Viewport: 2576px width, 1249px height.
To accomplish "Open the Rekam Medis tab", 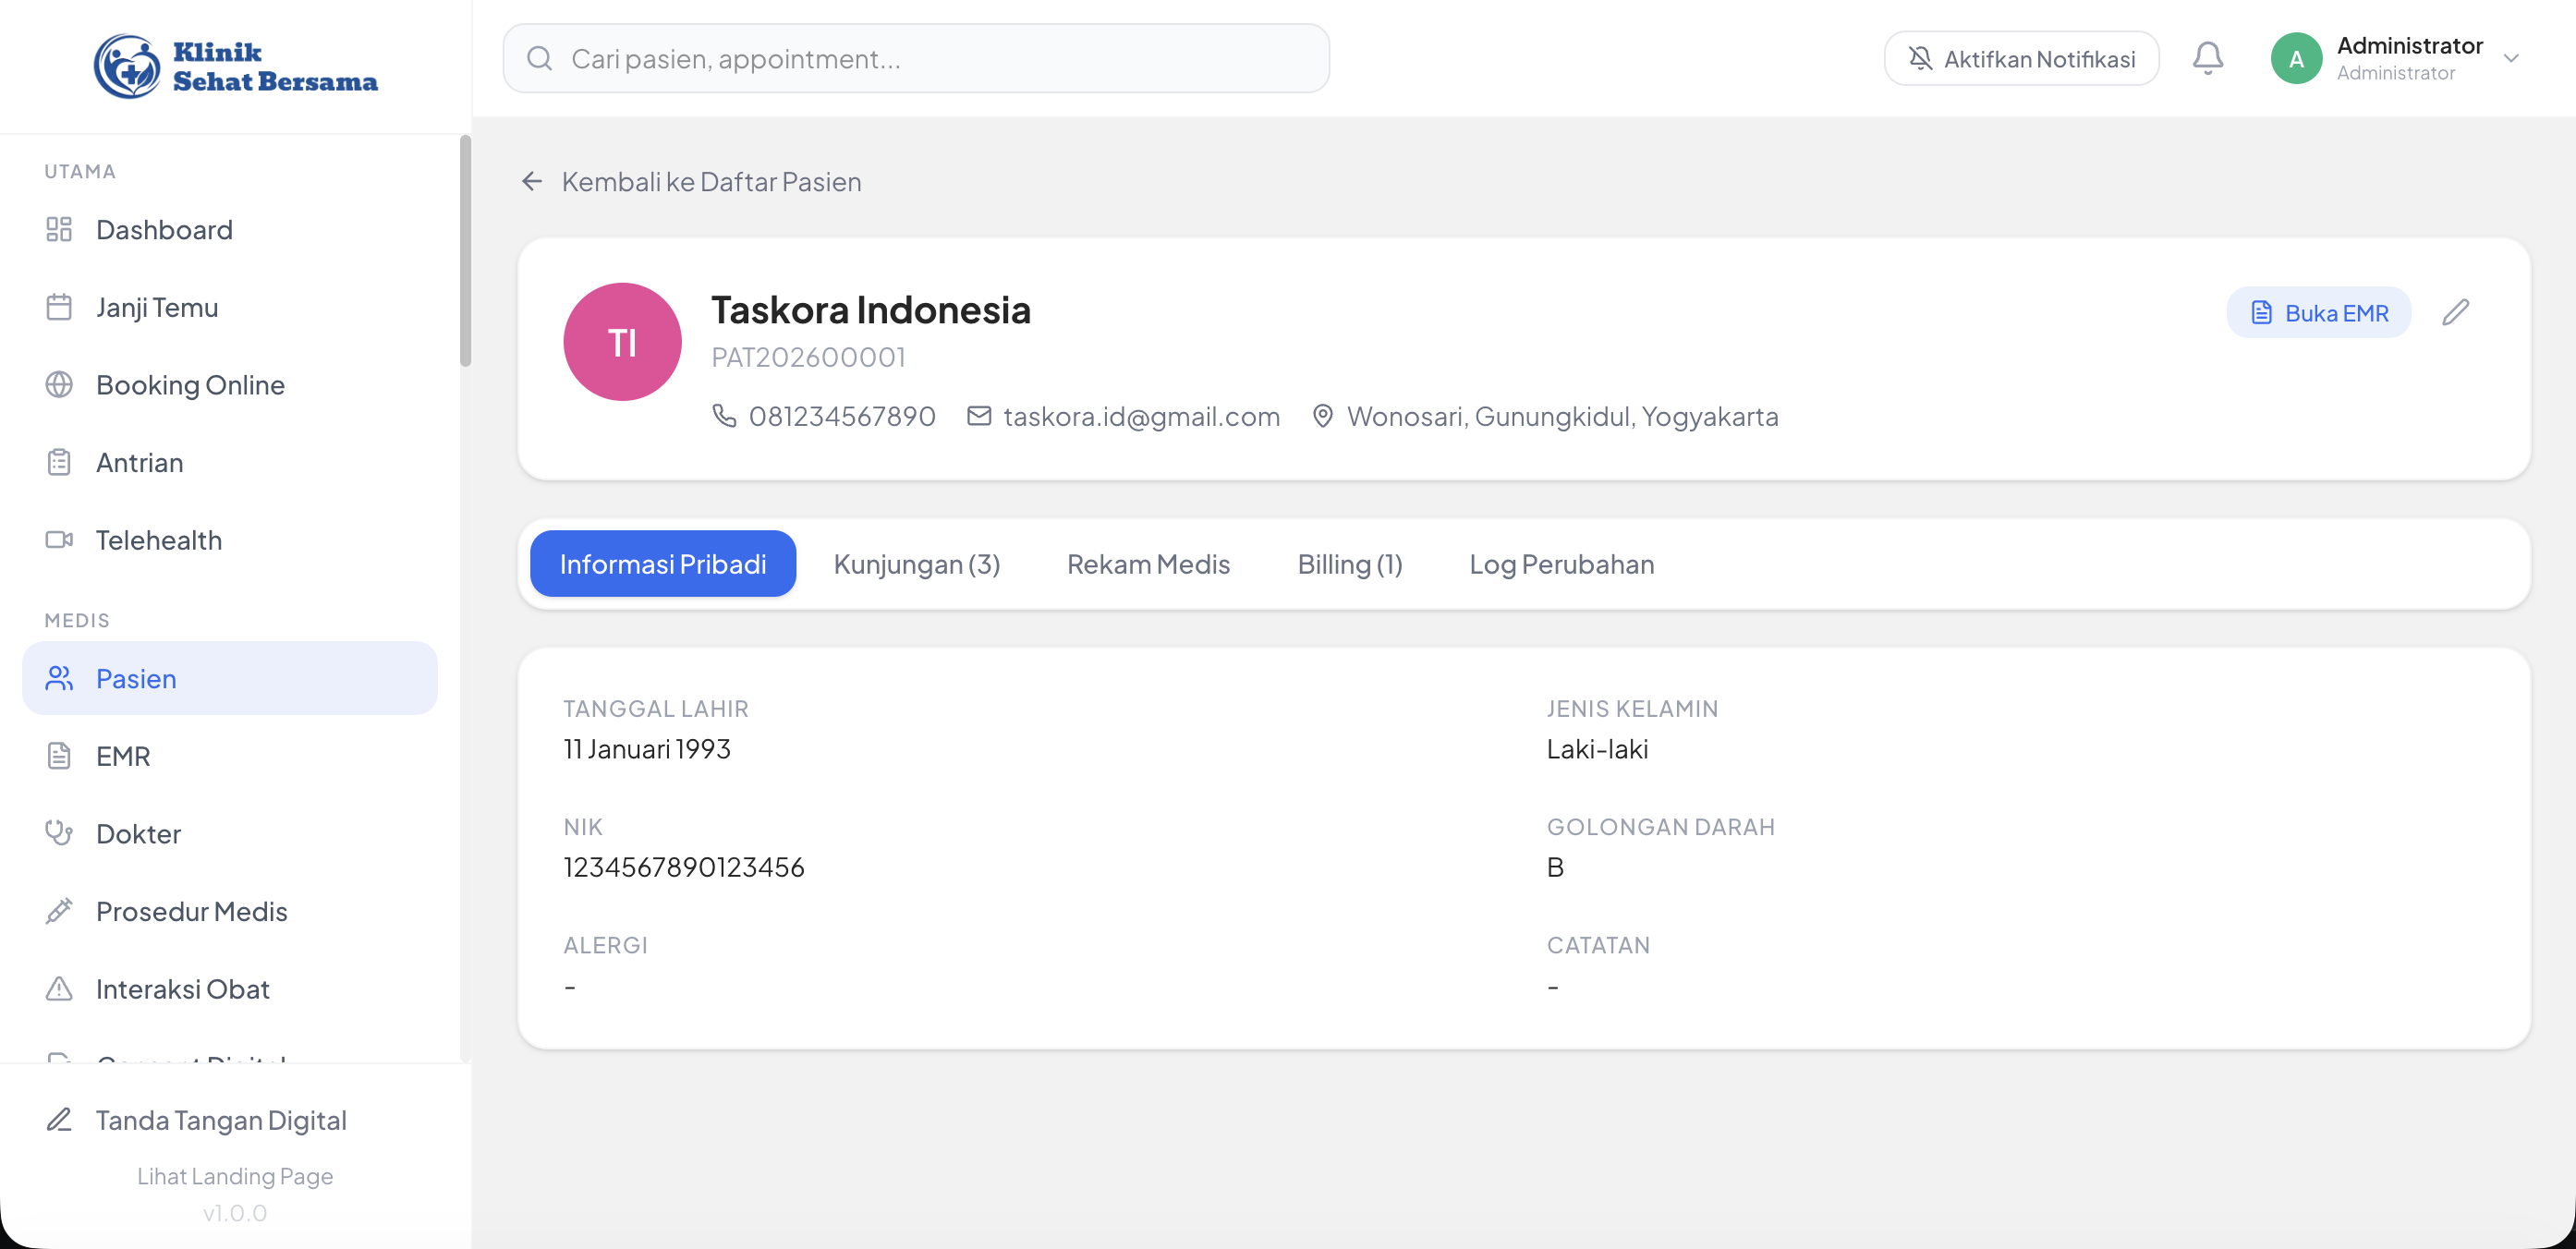I will (1148, 563).
